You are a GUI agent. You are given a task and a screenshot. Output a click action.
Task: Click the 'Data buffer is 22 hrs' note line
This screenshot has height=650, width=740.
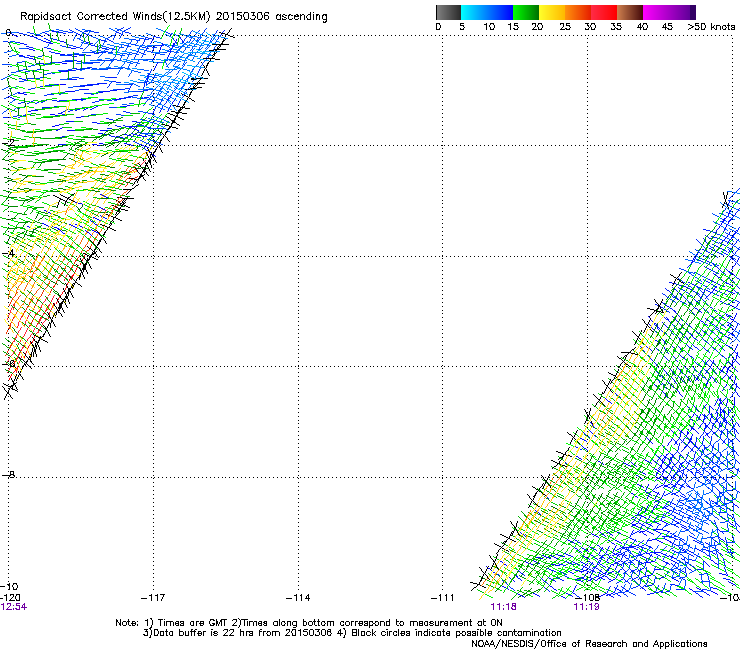coord(352,633)
